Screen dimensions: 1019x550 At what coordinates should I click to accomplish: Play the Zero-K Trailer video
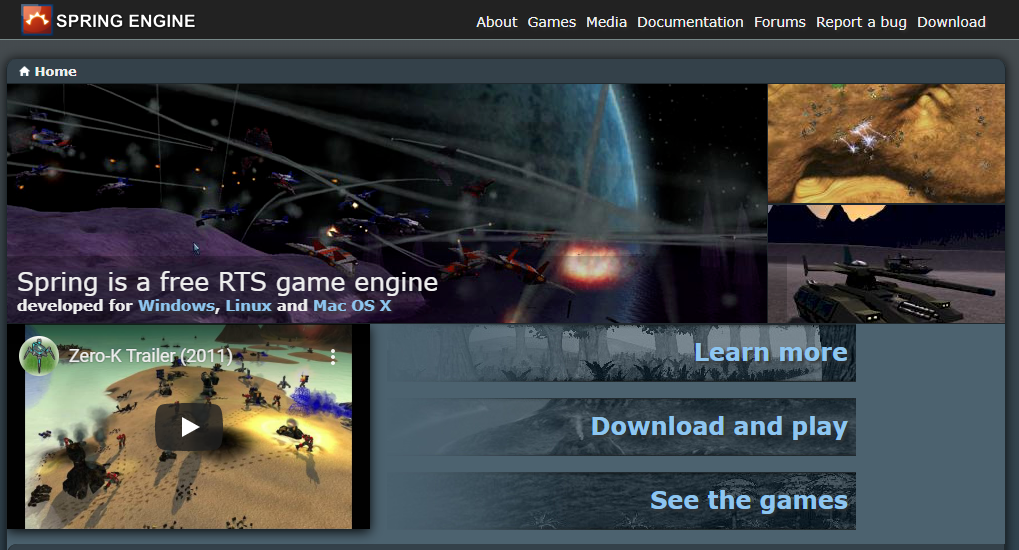(189, 427)
